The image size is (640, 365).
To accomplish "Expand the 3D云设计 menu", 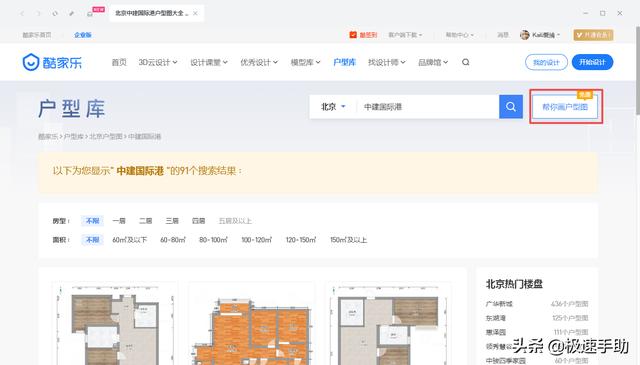I will (158, 62).
